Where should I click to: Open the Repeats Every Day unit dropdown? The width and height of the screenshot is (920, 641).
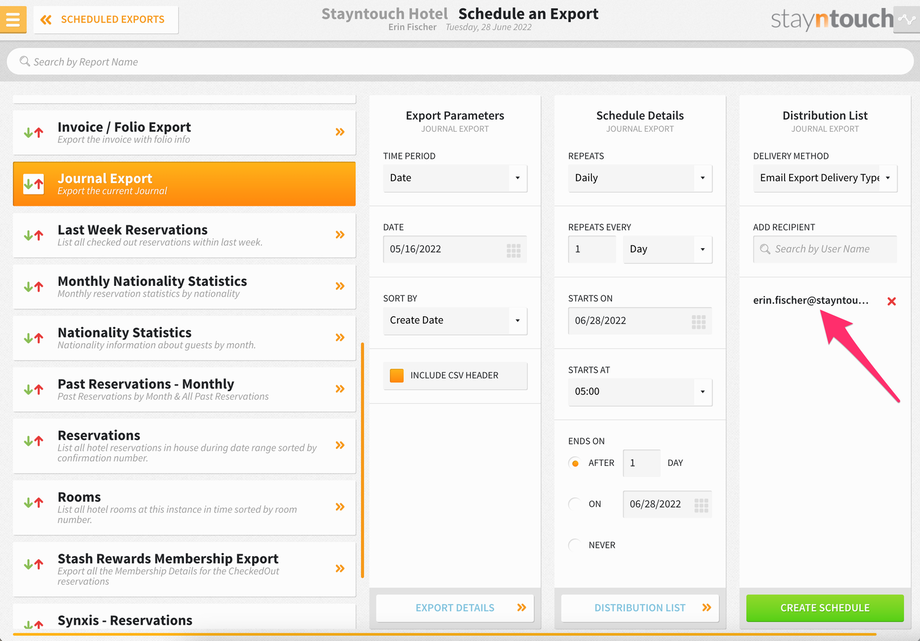(x=667, y=249)
